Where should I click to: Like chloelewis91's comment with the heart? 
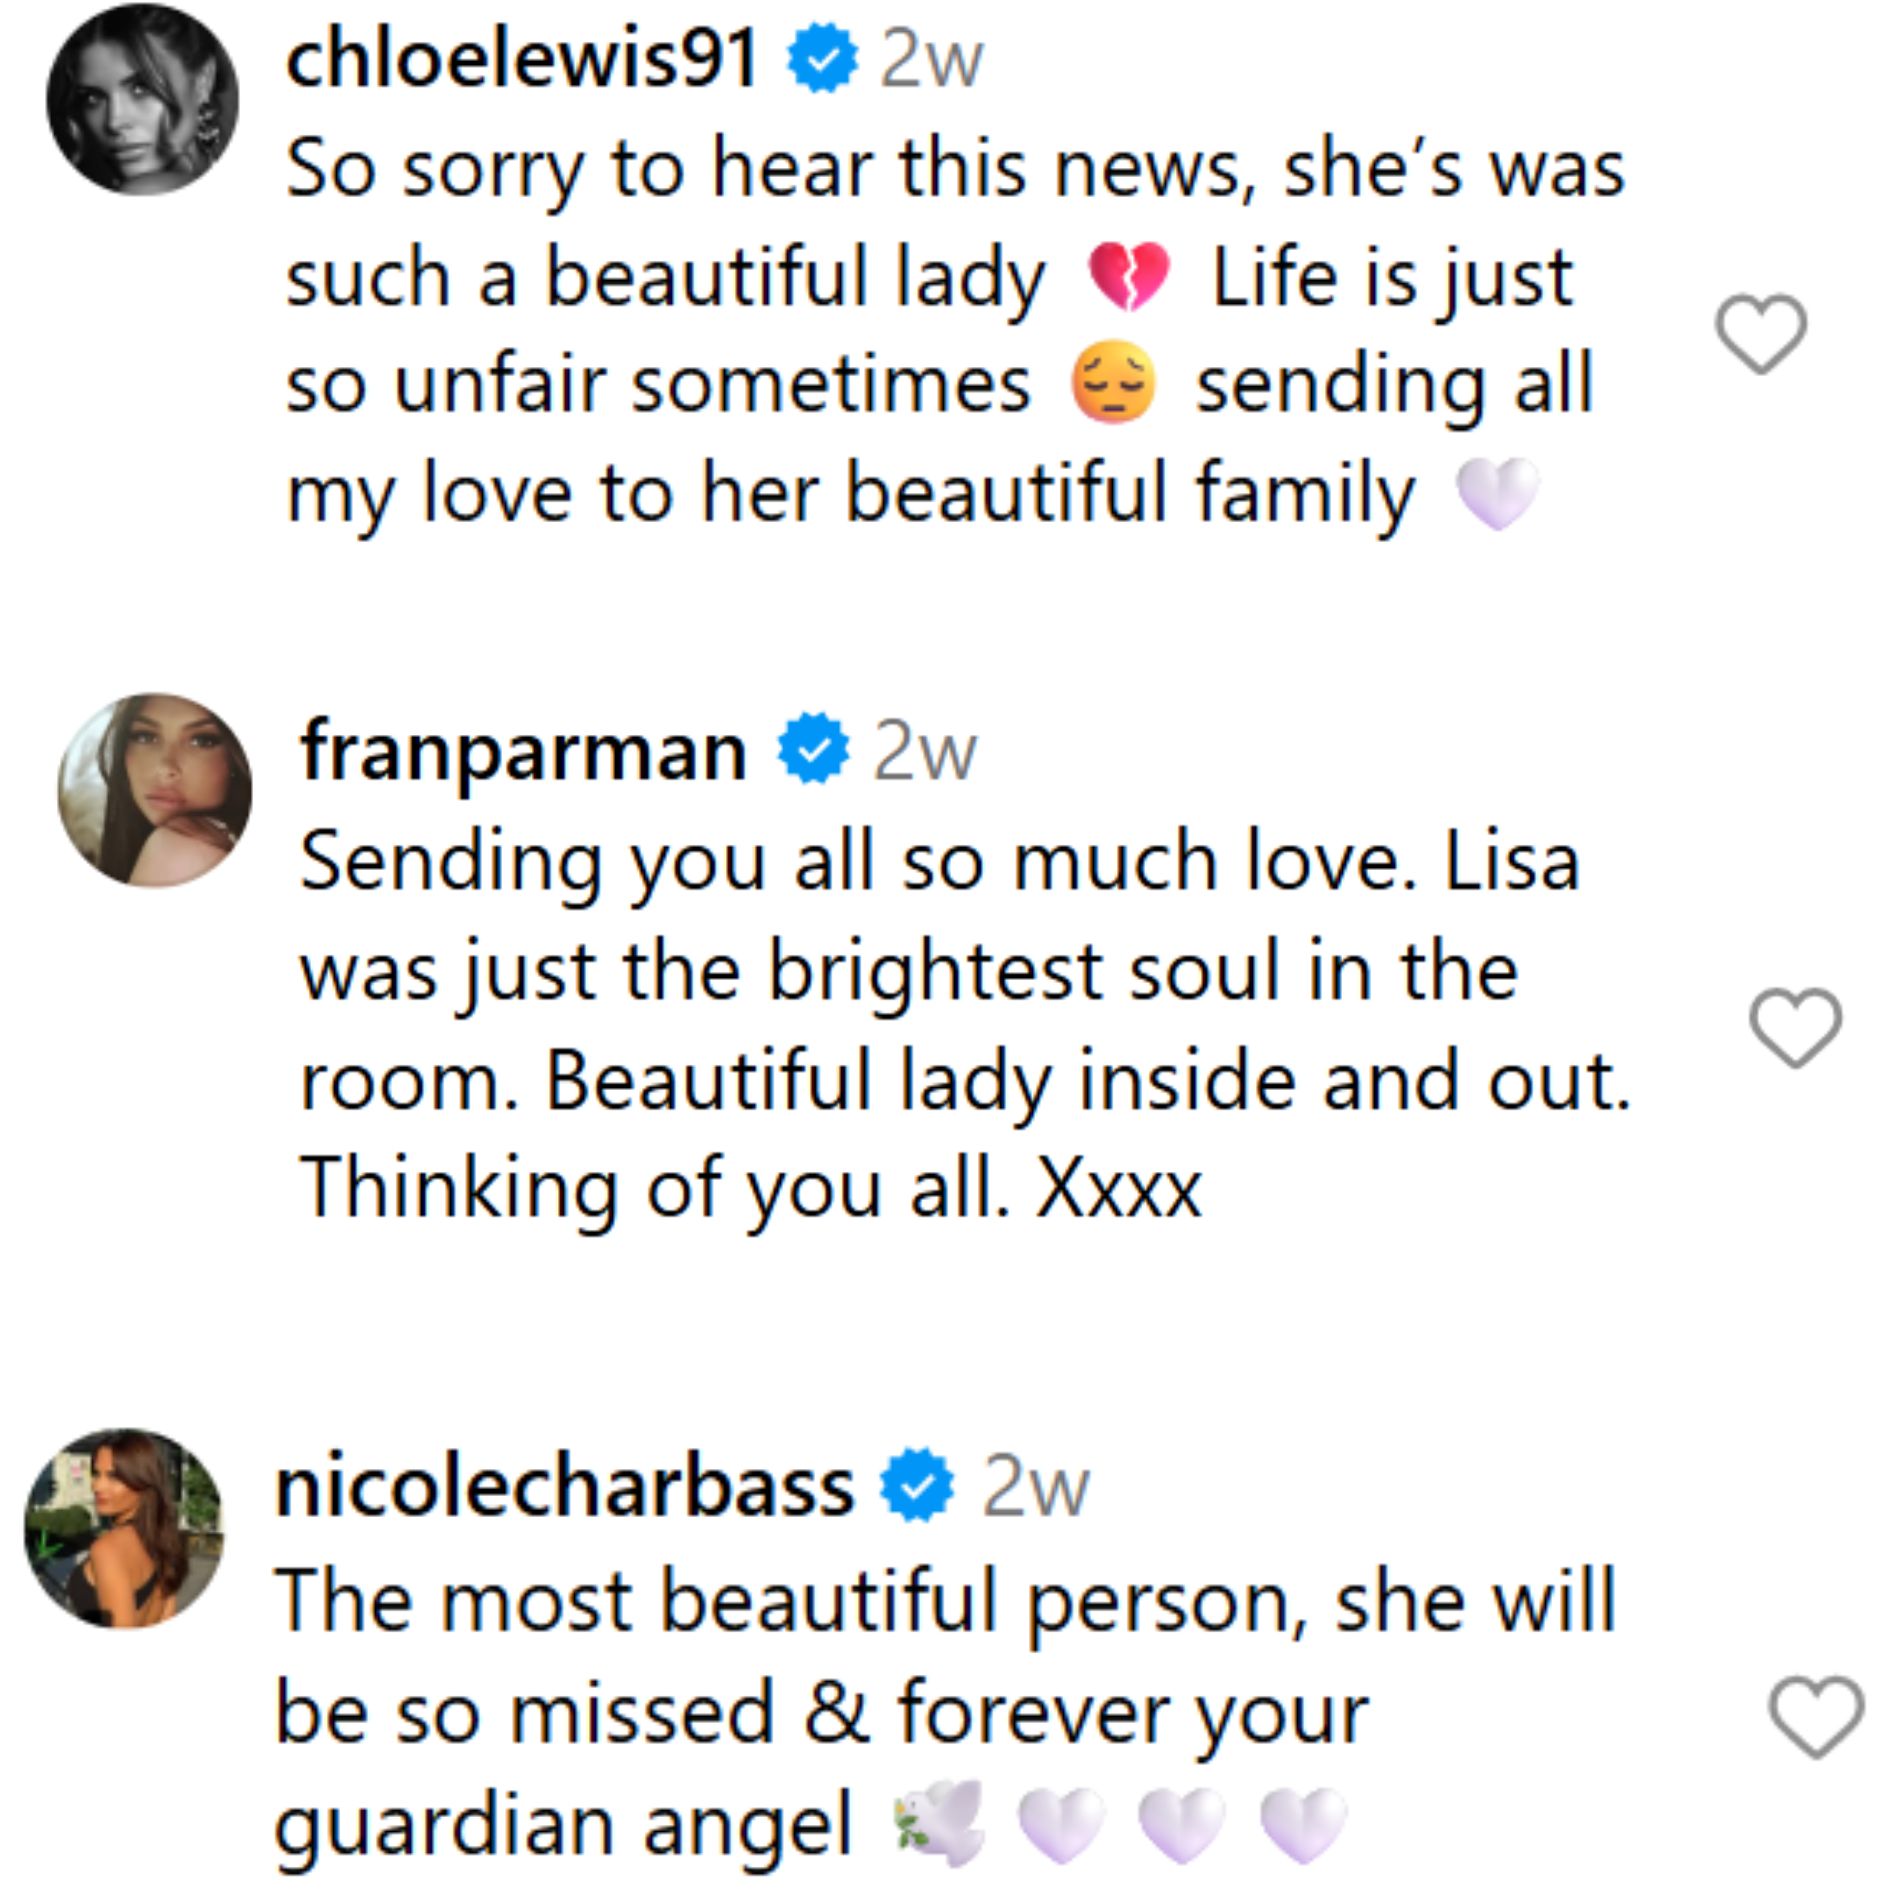[x=1761, y=334]
